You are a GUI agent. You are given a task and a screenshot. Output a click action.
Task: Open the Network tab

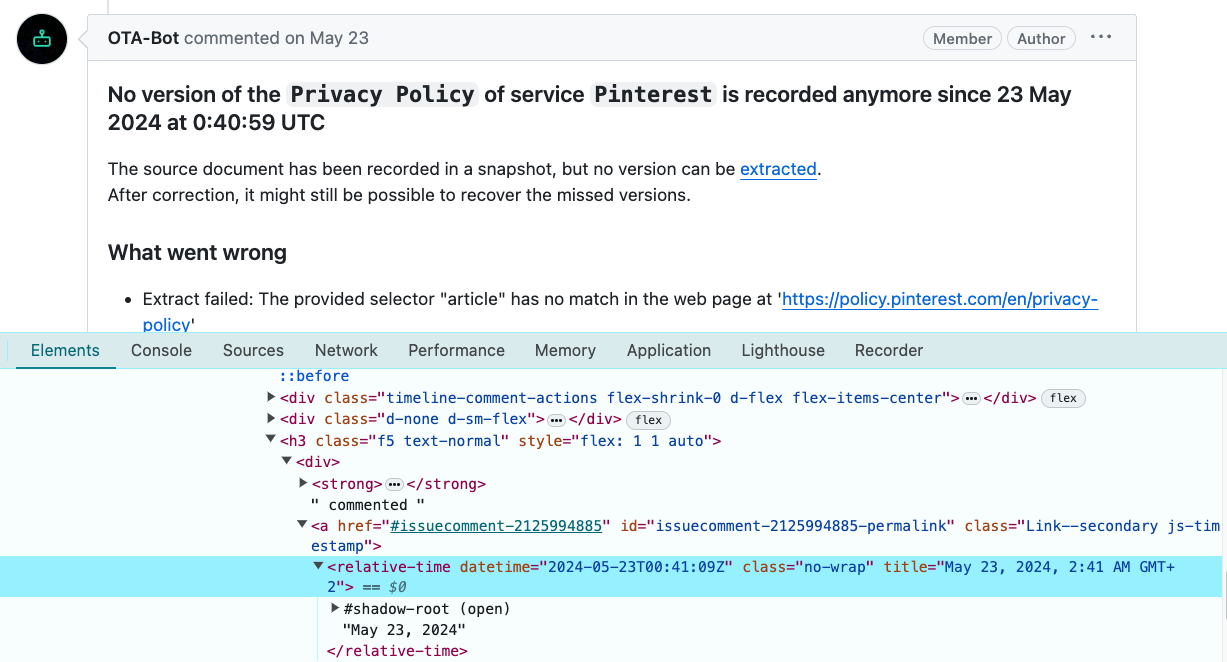tap(346, 350)
